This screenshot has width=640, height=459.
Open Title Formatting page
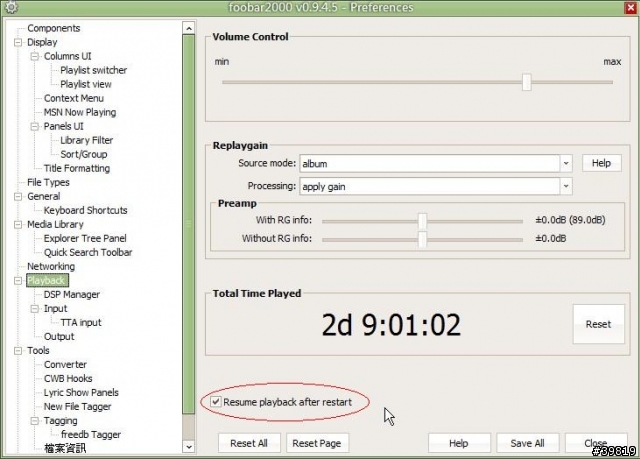[77, 169]
